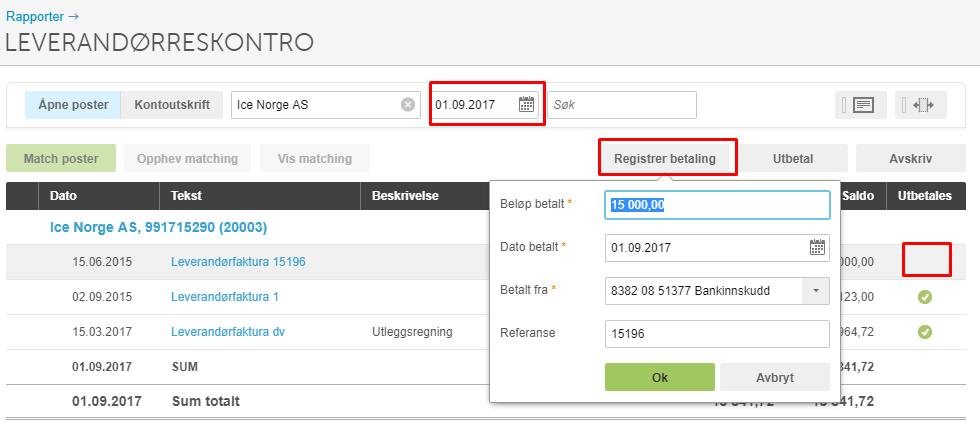
Task: Open Ice Norge AS, 991715290 (20003) link
Action: click(x=158, y=227)
